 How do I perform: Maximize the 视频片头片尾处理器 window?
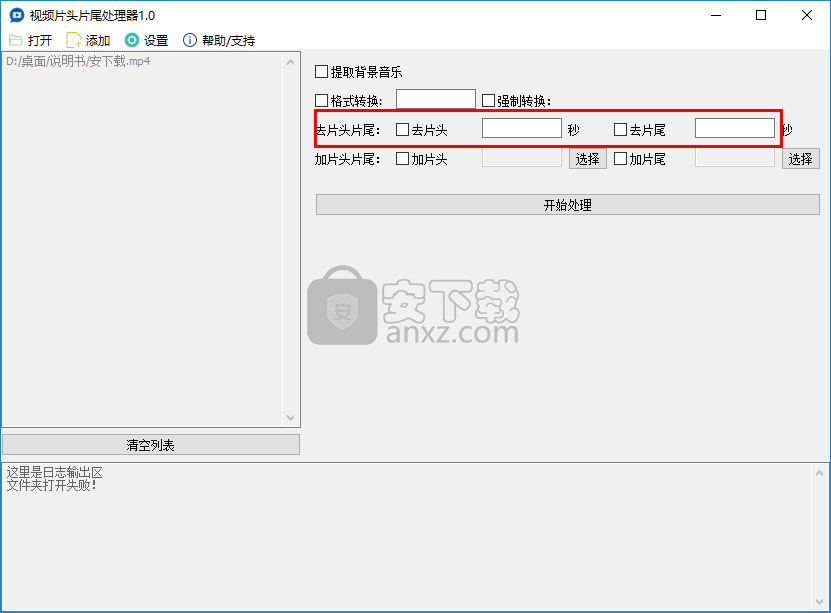coord(761,15)
